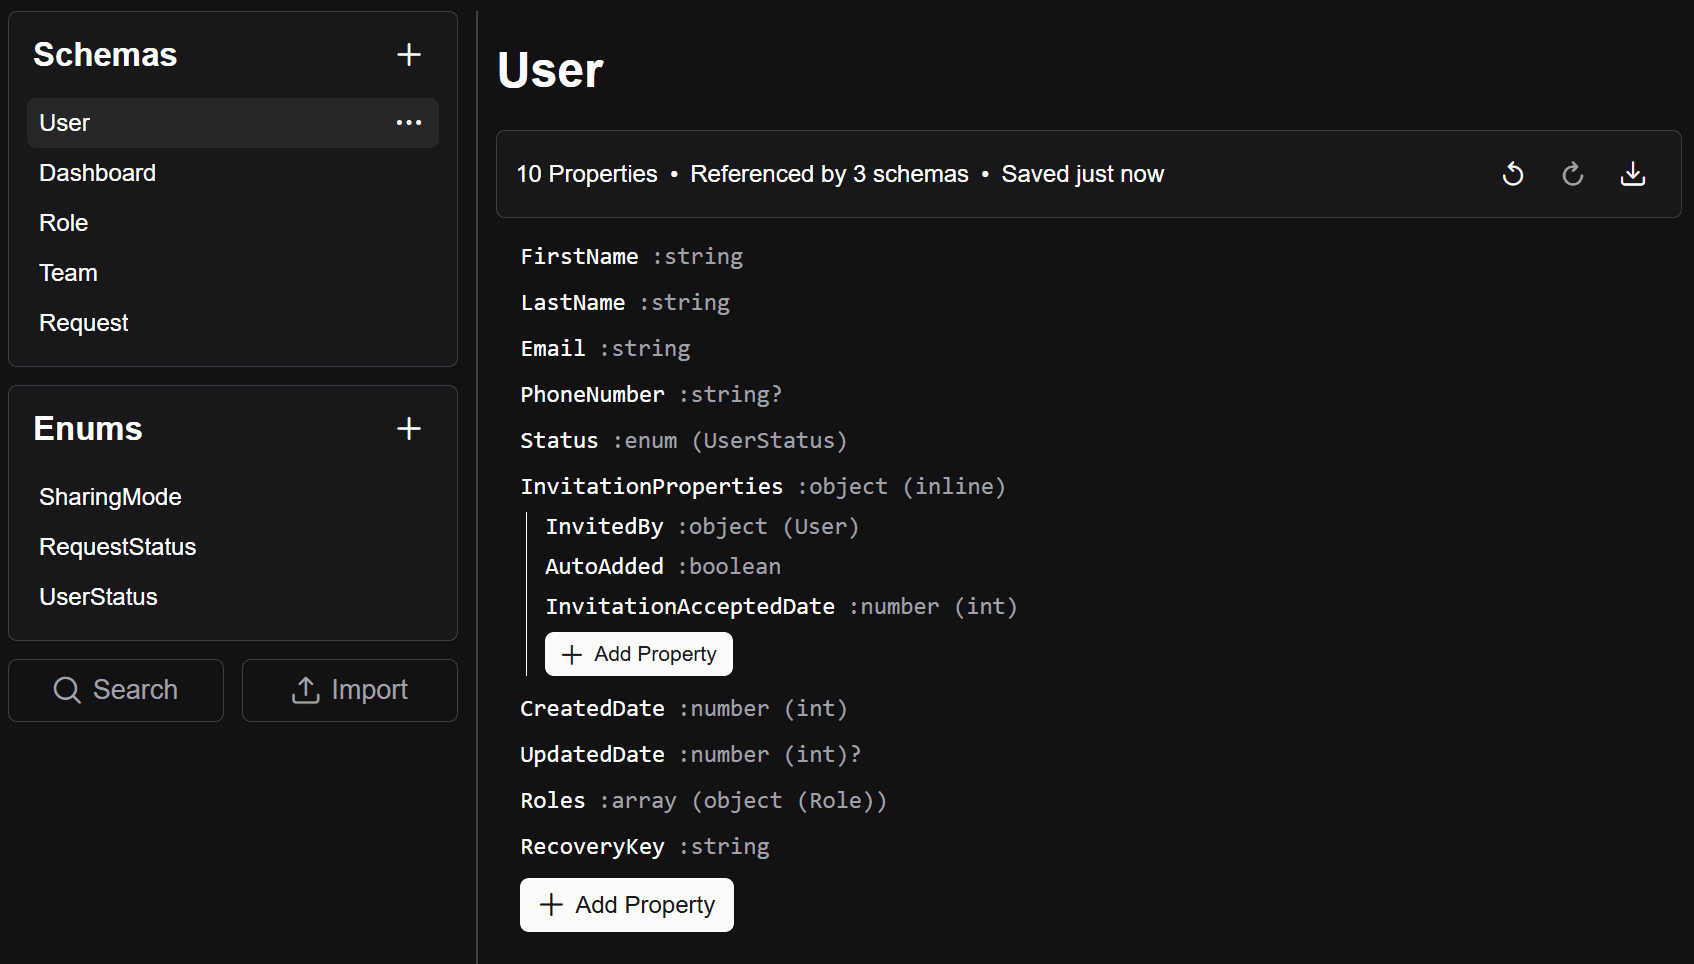Select the InvitationProperties object property
The width and height of the screenshot is (1694, 964).
tap(763, 487)
